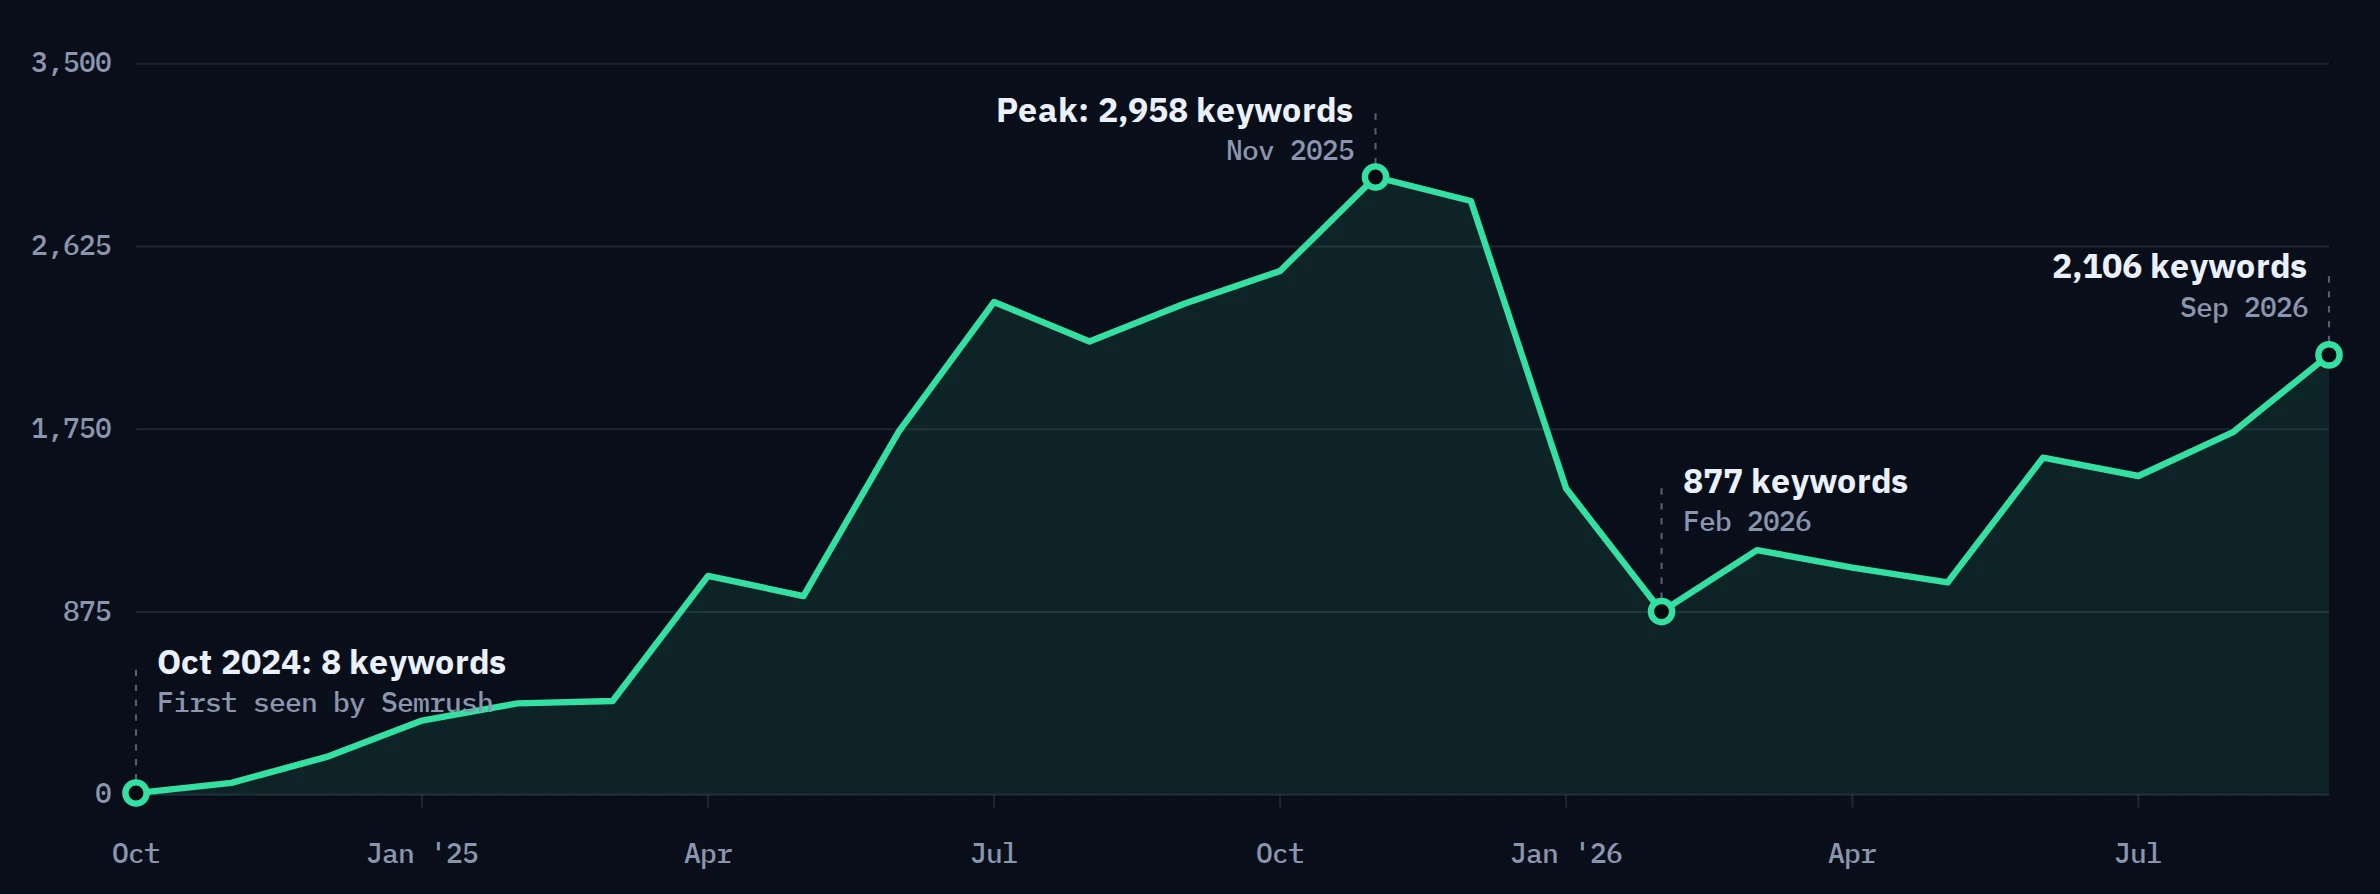
Task: Click the 'Sep 2026' annotation subtitle
Action: click(x=2244, y=308)
